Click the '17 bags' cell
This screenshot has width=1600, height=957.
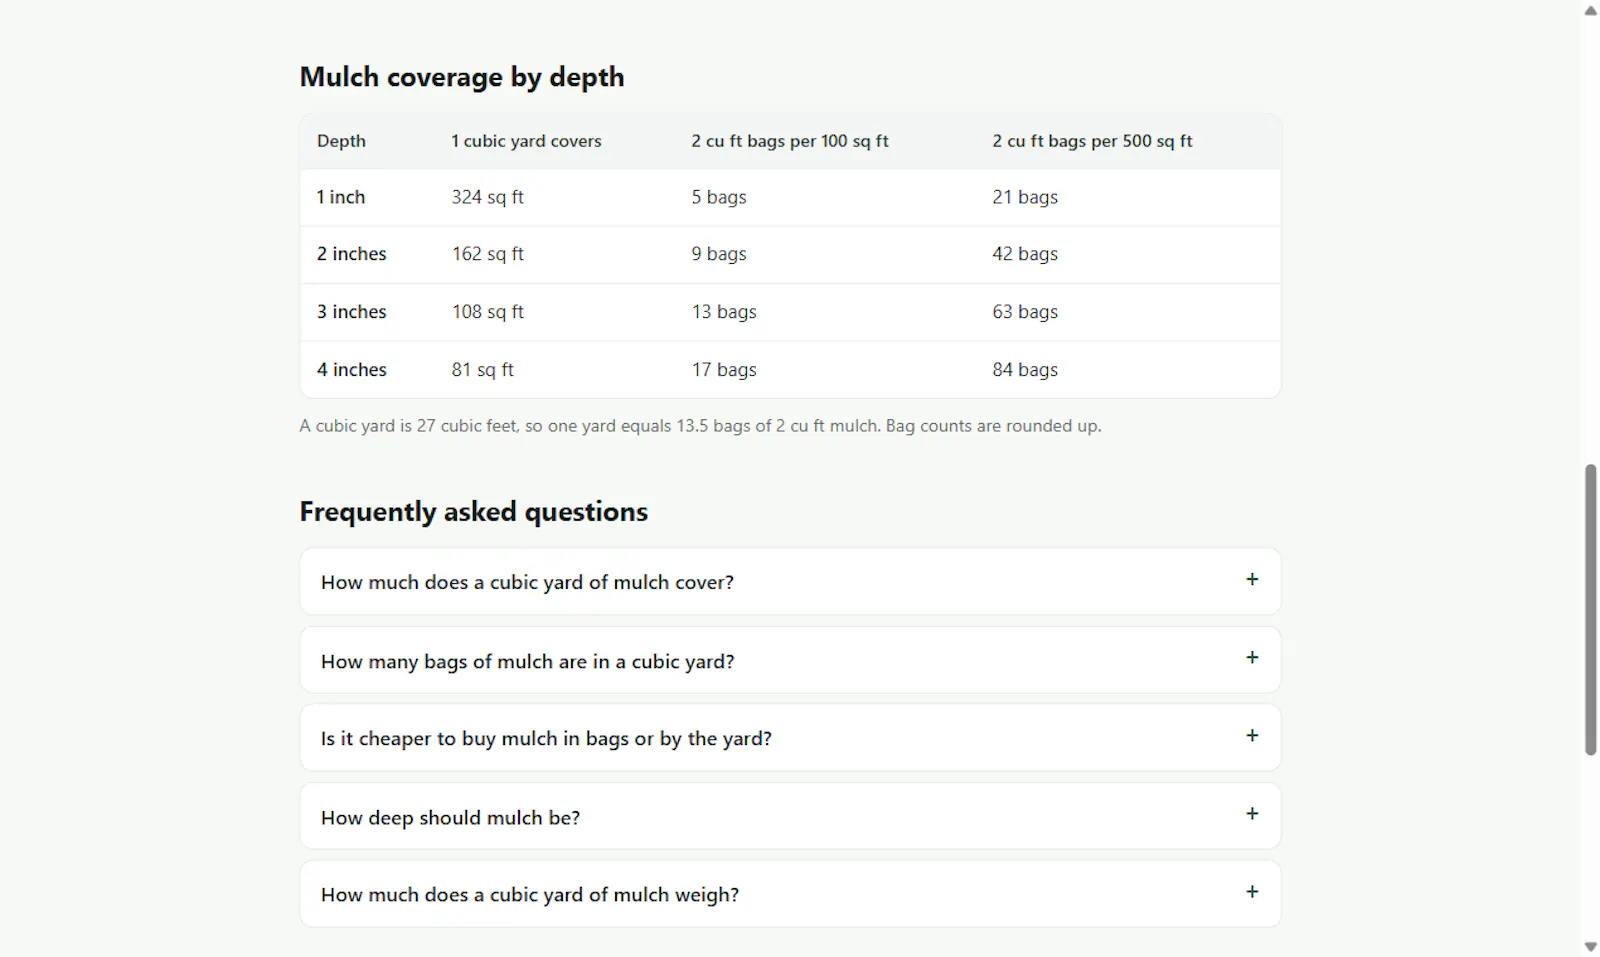(x=724, y=370)
